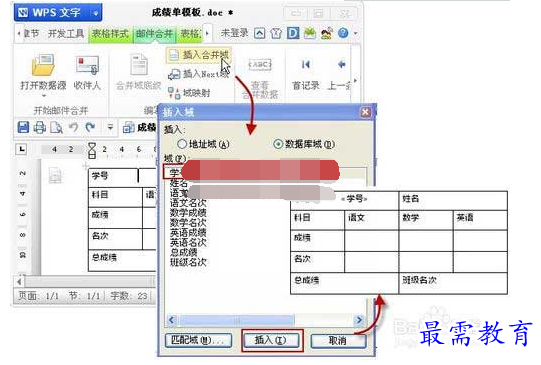Click the 域映射 ribbon command
The width and height of the screenshot is (541, 365).
tap(189, 93)
